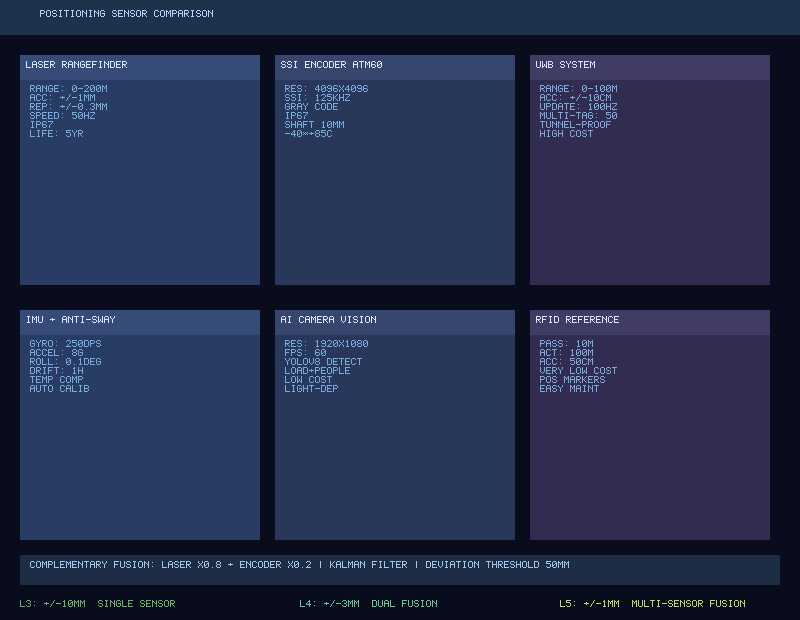Click UWB ACC: +/-10CM spec
This screenshot has height=620, width=800.
[x=576, y=97]
